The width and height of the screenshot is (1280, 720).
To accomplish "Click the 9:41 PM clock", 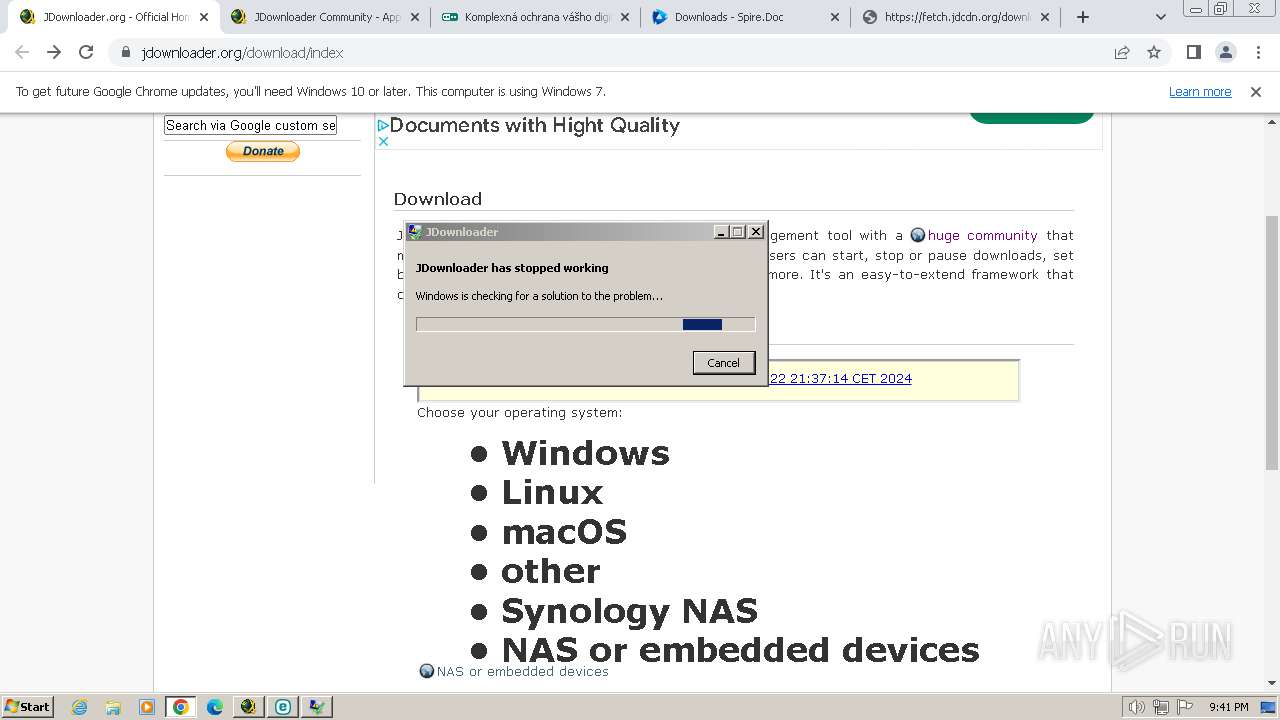I will pos(1229,707).
